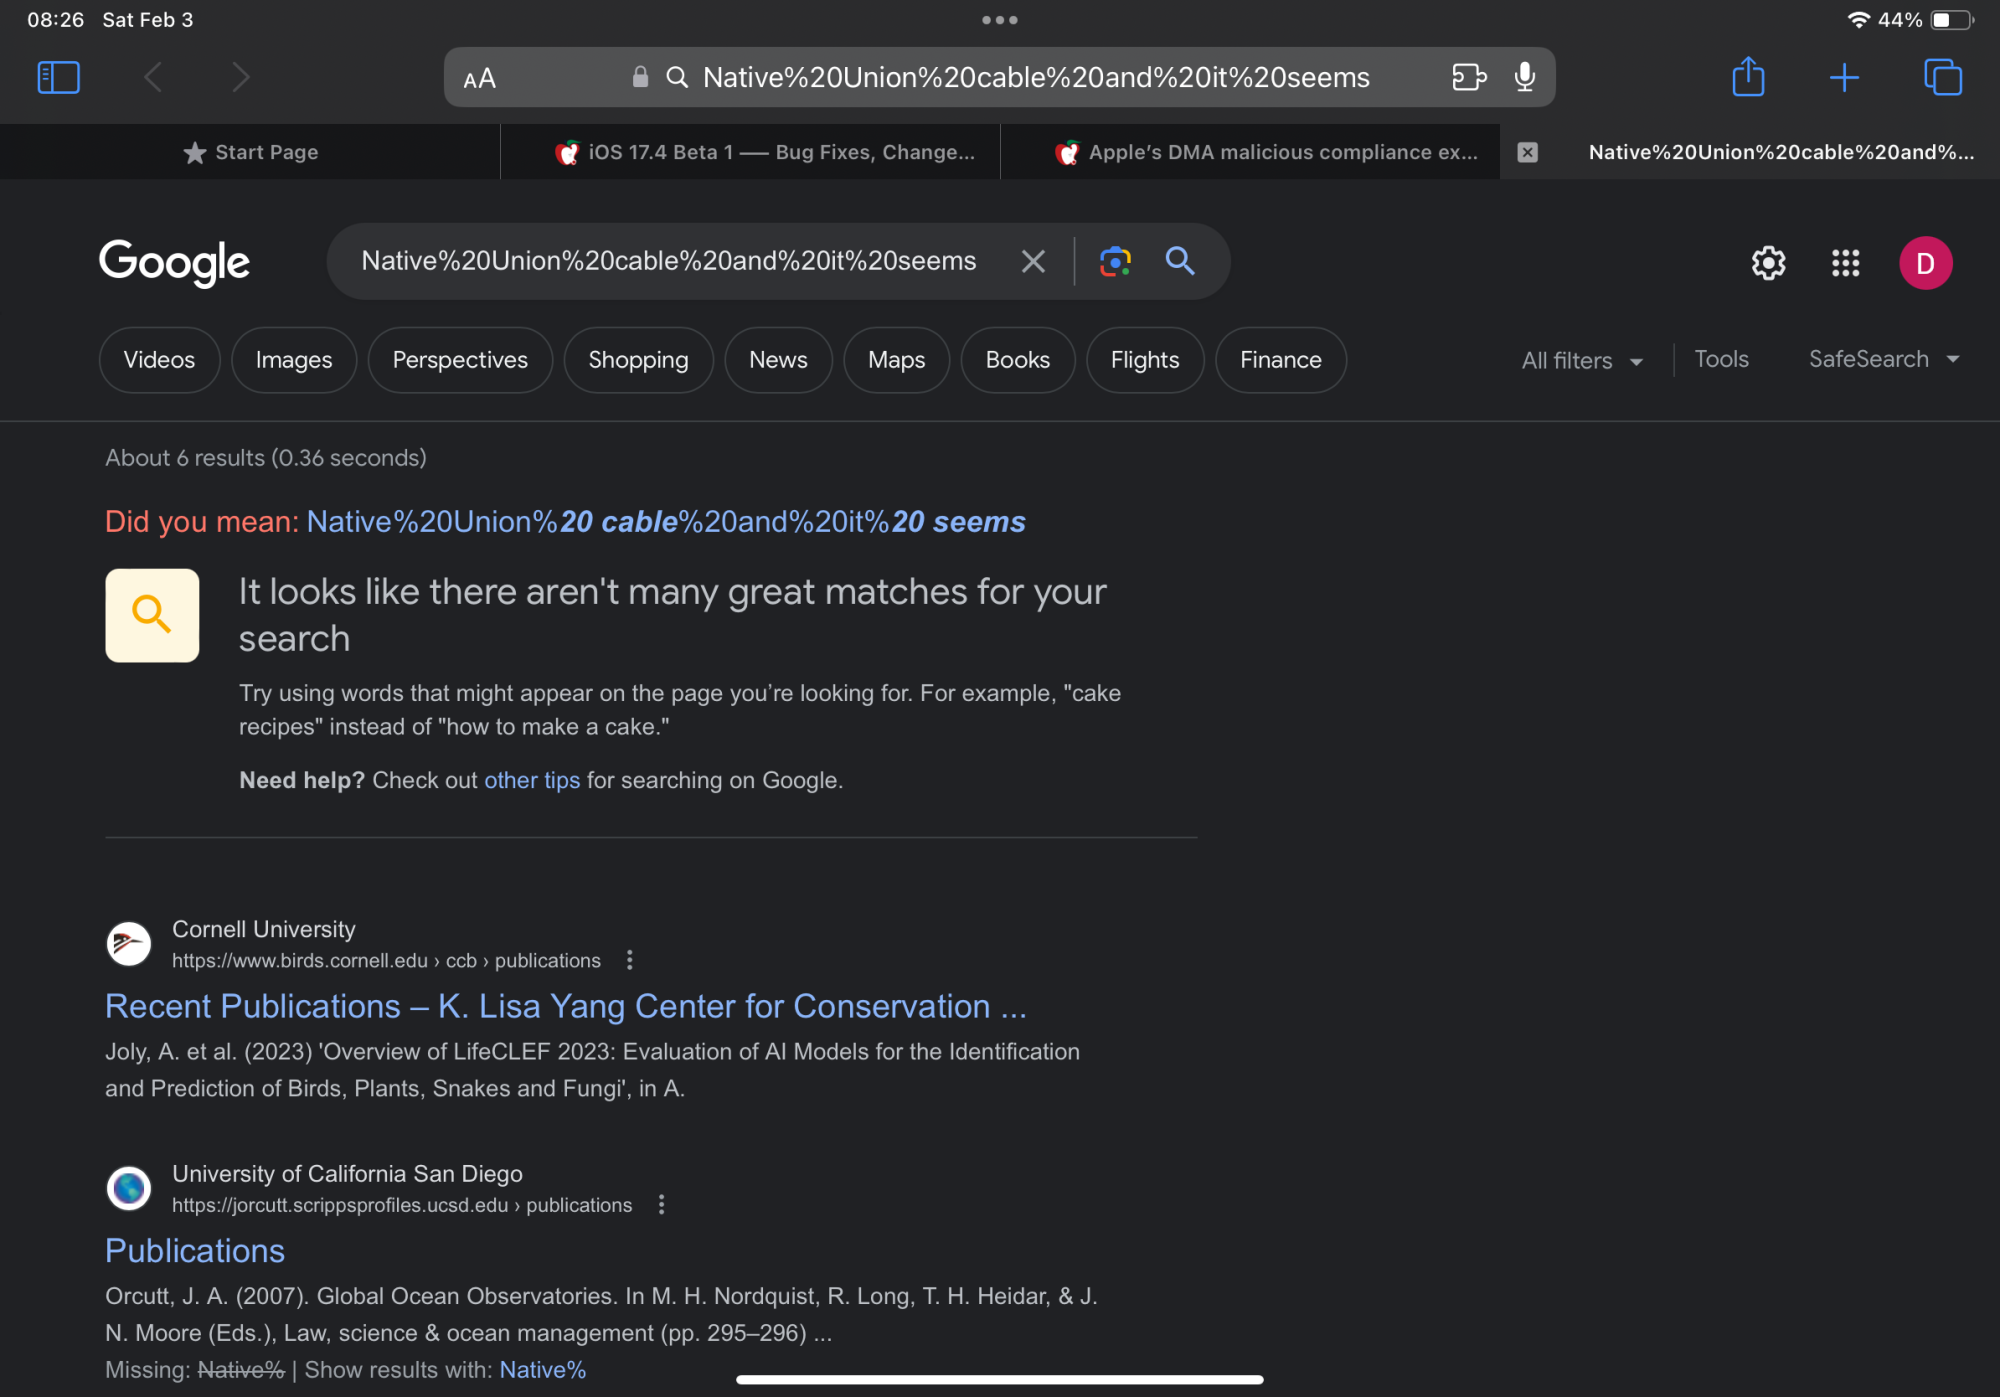The height and width of the screenshot is (1397, 2000).
Task: Open the AA page settings menu
Action: (x=480, y=78)
